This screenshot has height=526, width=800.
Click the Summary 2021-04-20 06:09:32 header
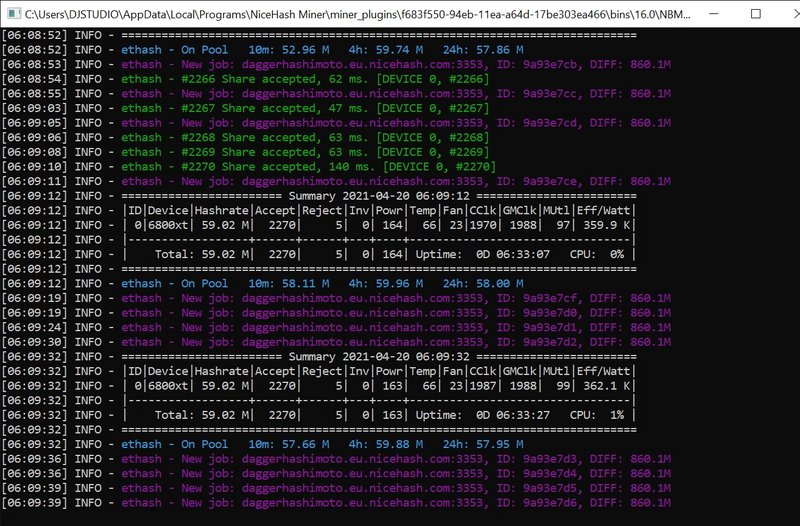pyautogui.click(x=379, y=357)
